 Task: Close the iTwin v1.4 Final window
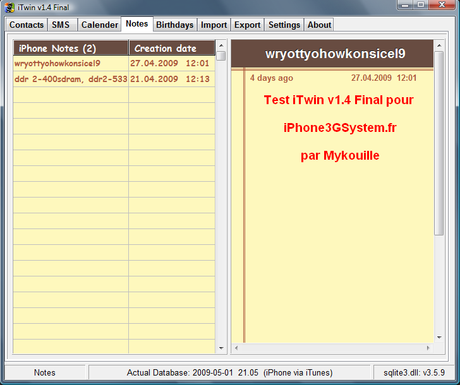(442, 5)
